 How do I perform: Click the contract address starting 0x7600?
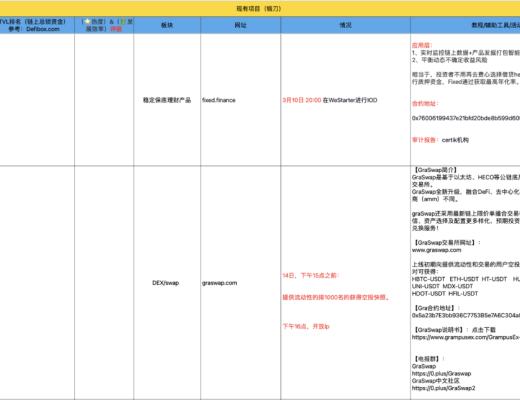point(466,118)
